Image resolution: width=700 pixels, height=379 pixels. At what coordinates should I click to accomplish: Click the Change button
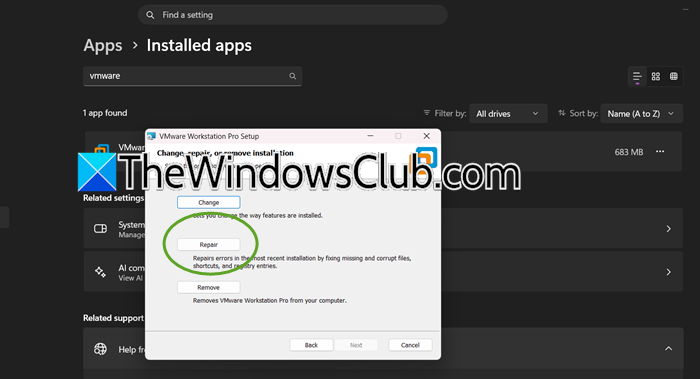[x=208, y=202]
